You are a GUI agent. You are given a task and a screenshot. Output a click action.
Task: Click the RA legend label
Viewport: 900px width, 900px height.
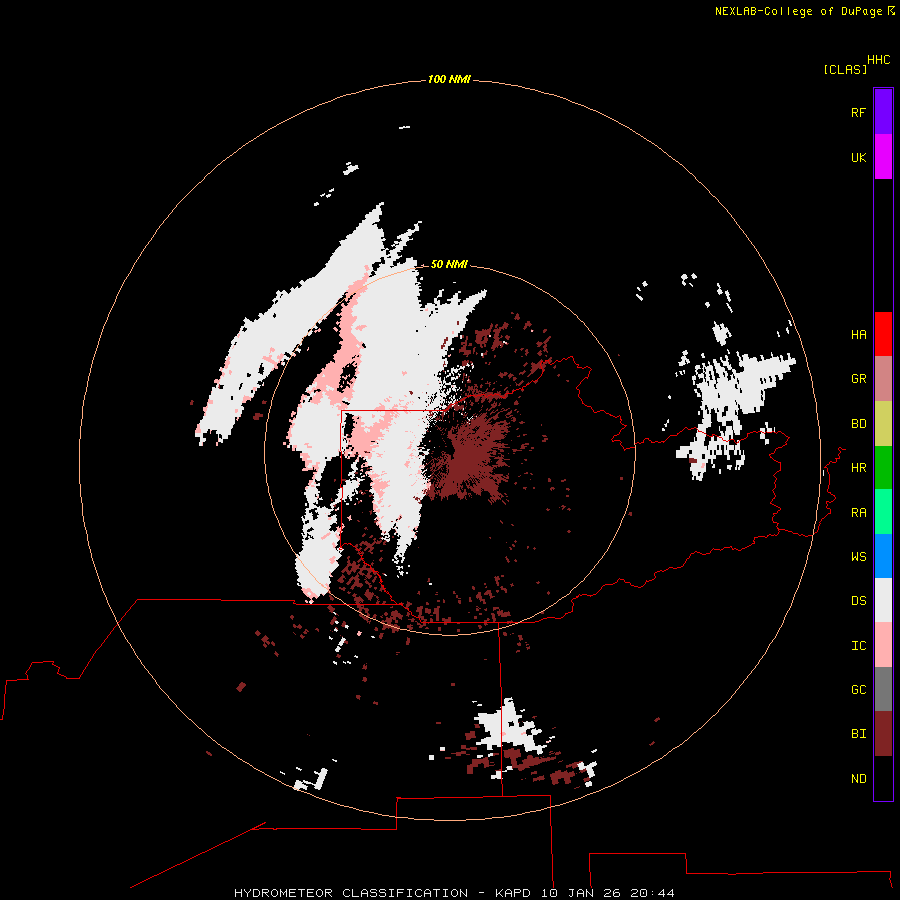click(x=858, y=513)
